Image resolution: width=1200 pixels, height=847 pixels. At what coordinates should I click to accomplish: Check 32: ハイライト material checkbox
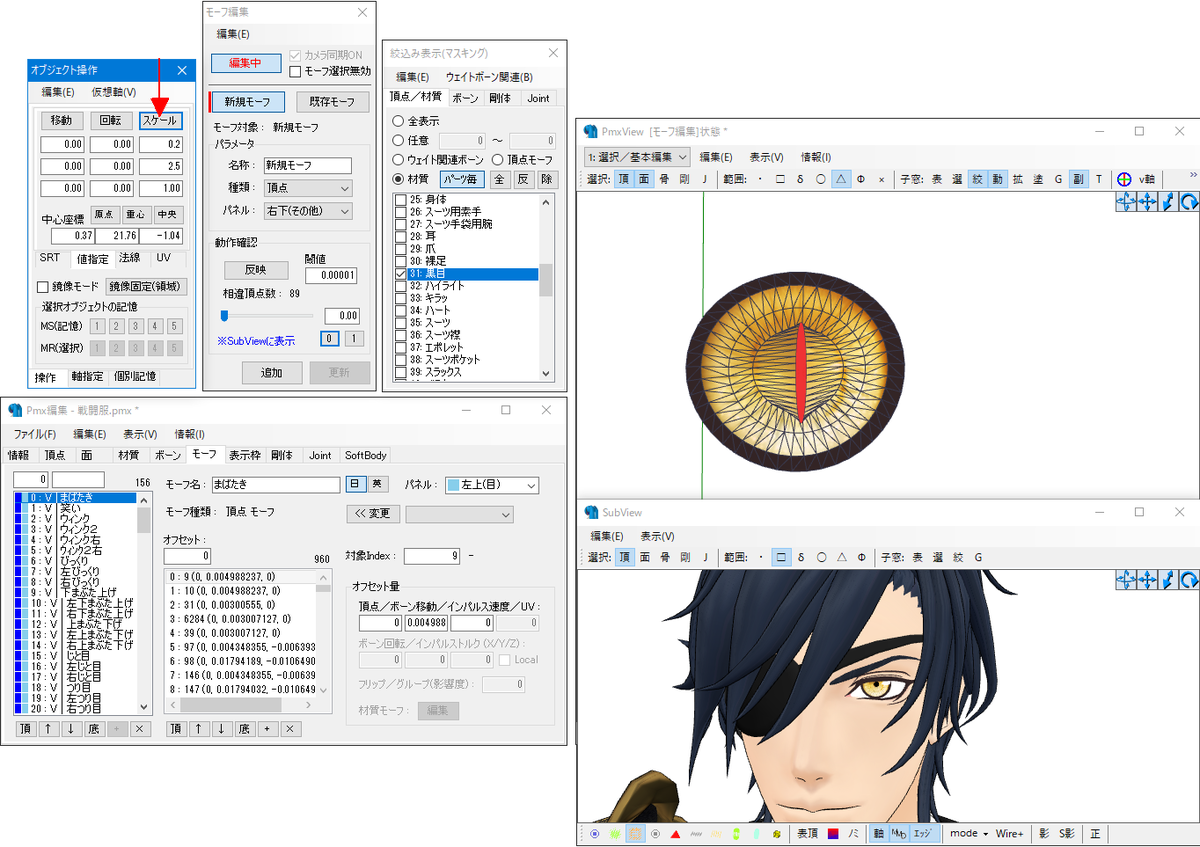coord(401,286)
